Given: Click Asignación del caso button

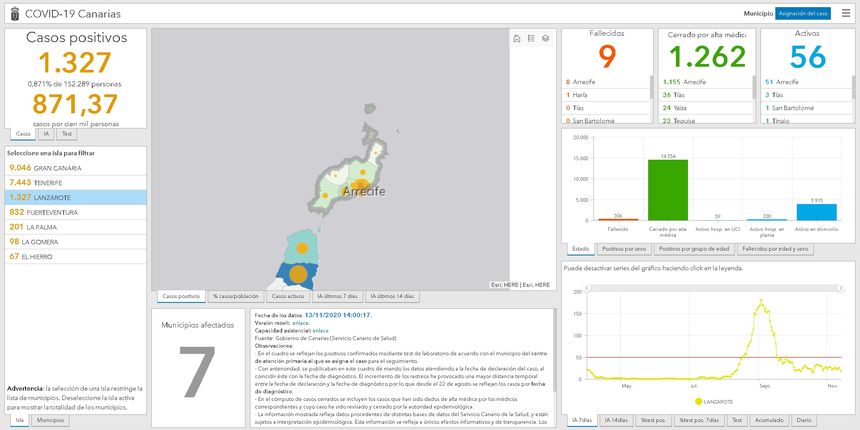Looking at the screenshot, I should point(803,14).
